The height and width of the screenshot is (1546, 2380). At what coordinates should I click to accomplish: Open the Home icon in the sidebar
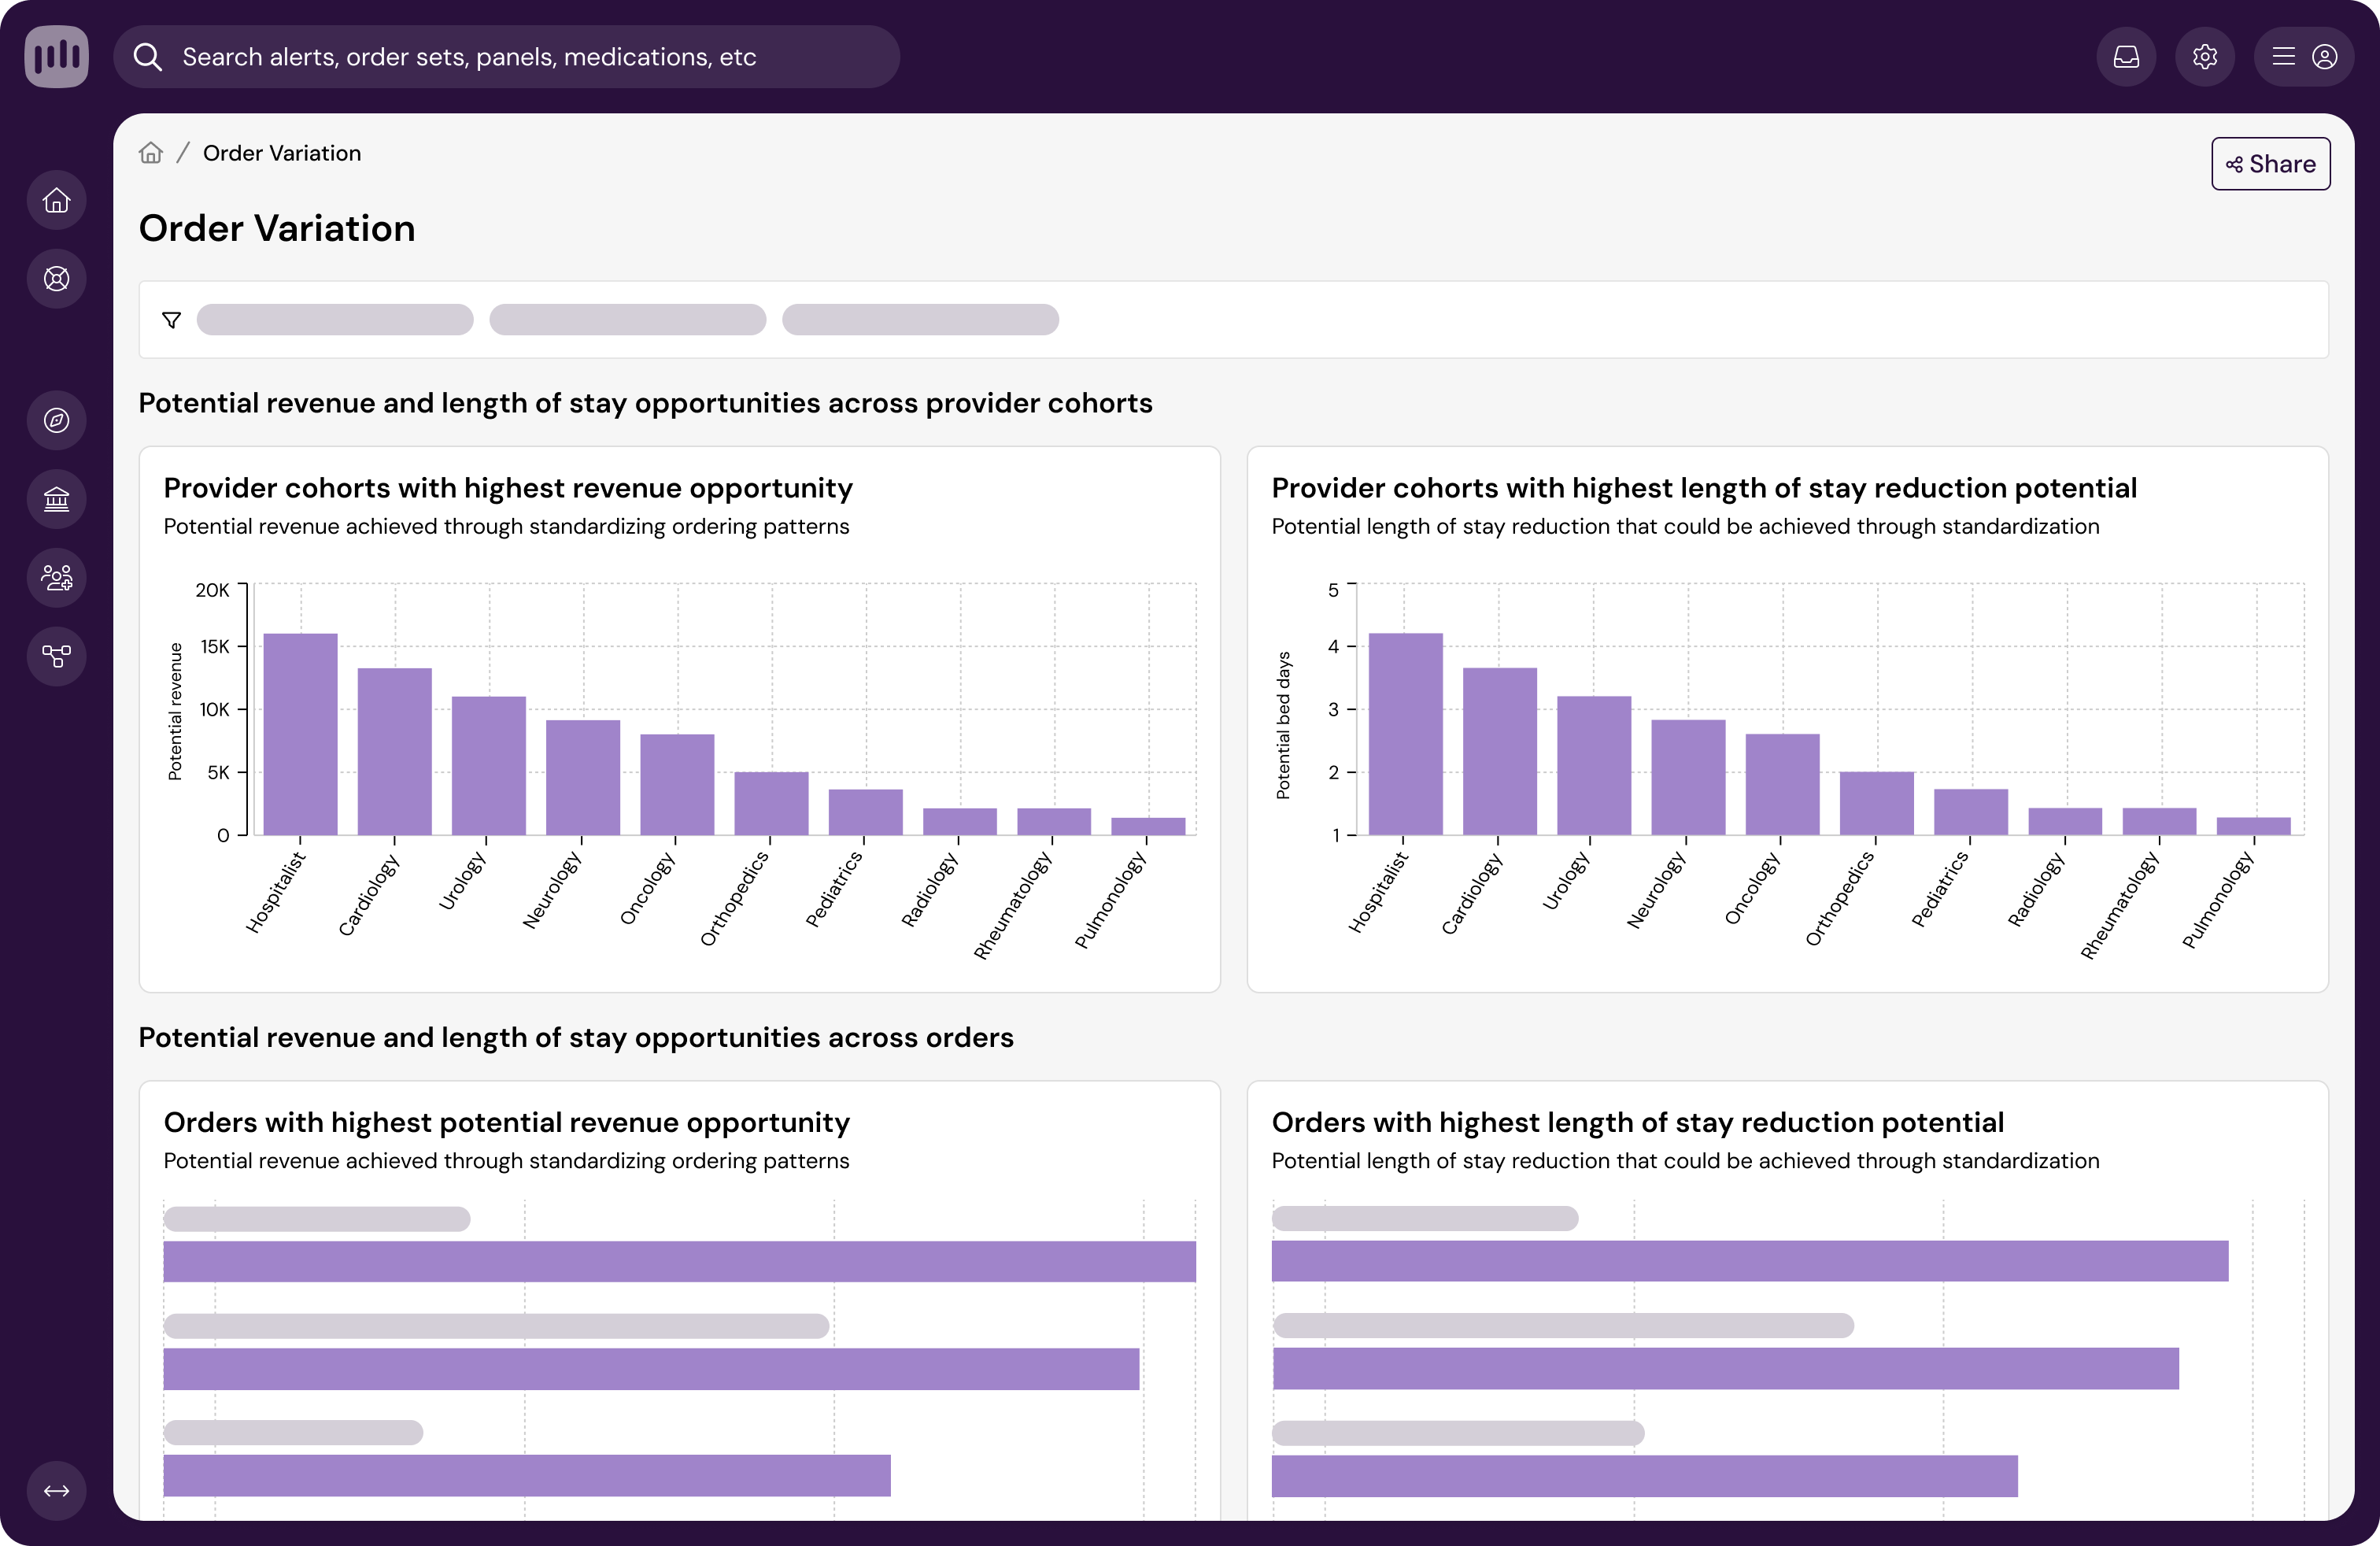(57, 201)
